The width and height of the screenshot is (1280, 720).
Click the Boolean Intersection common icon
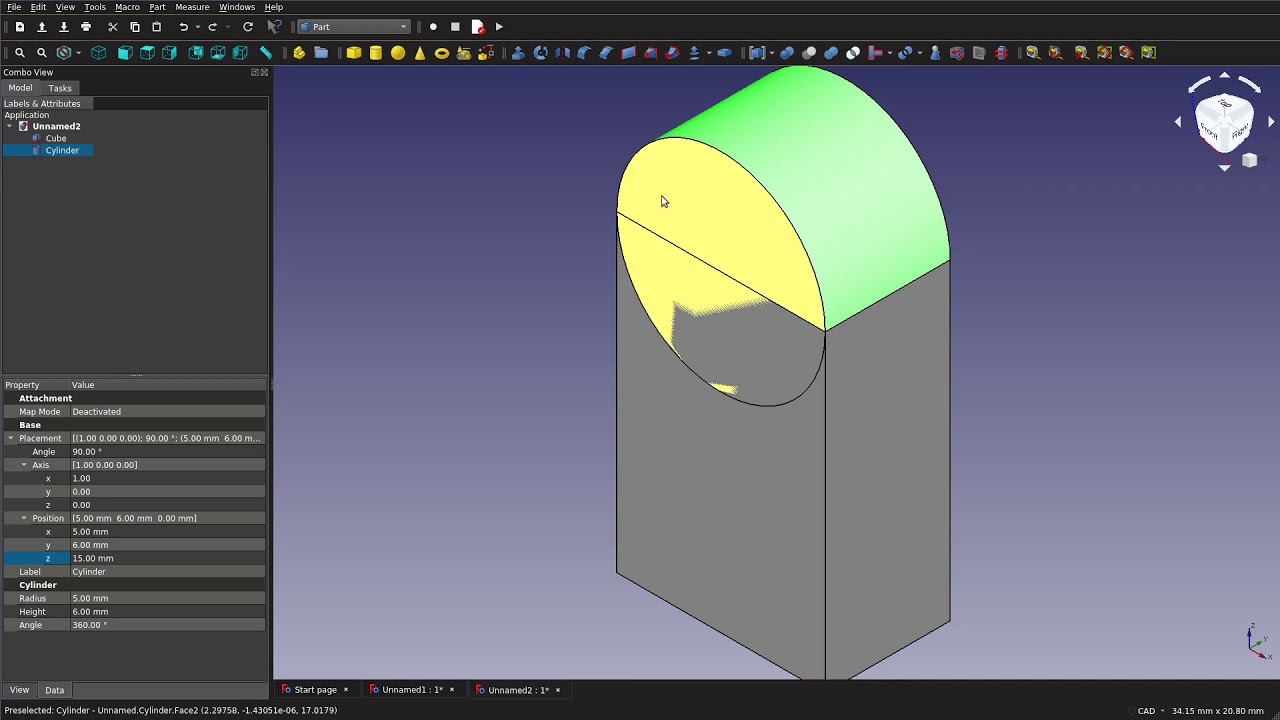coord(853,53)
